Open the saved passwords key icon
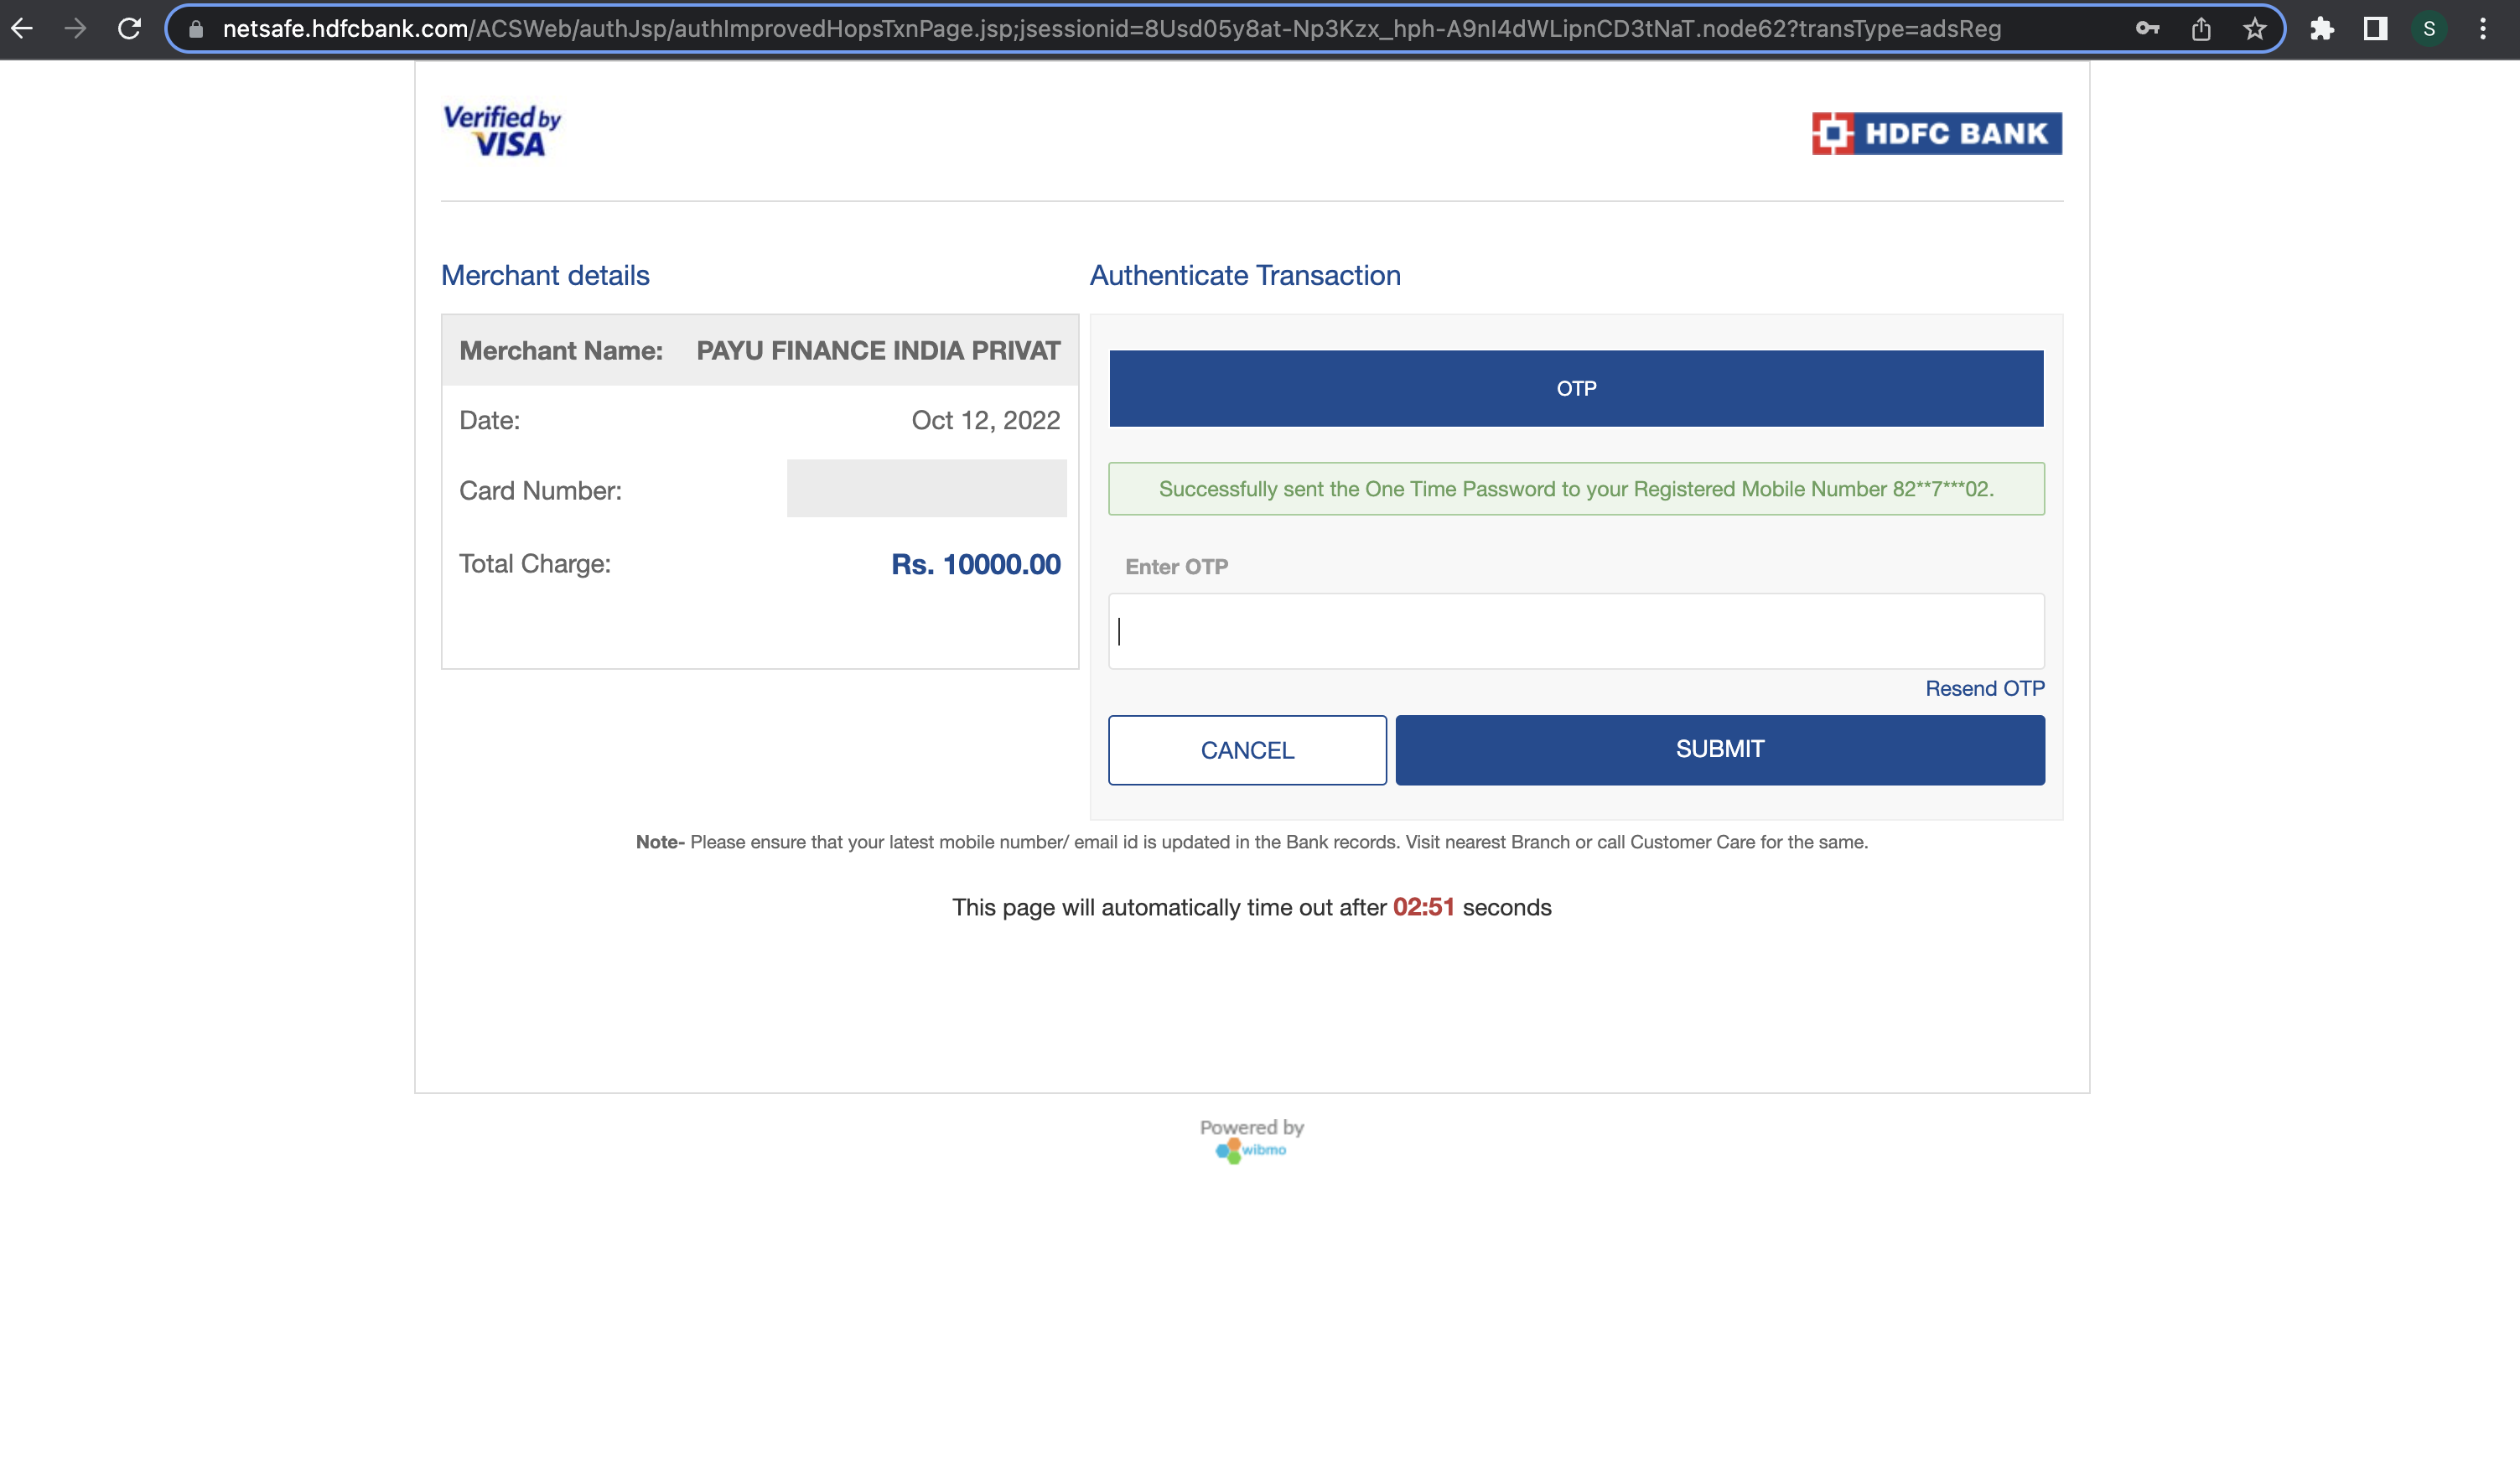Viewport: 2520px width, 1457px height. coord(2147,29)
